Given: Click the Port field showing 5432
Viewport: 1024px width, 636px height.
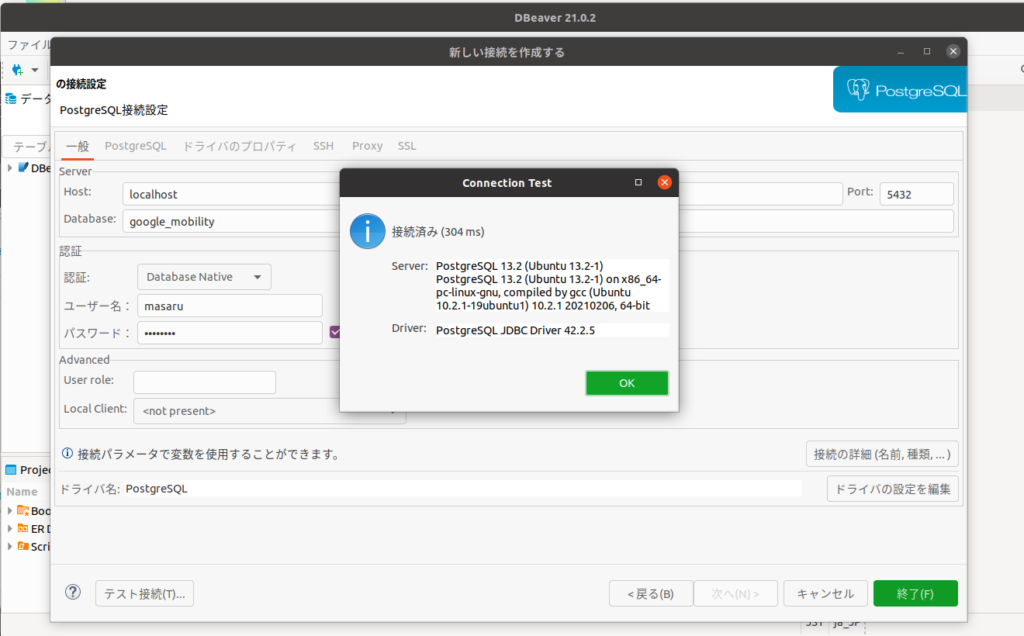Looking at the screenshot, I should tap(916, 194).
